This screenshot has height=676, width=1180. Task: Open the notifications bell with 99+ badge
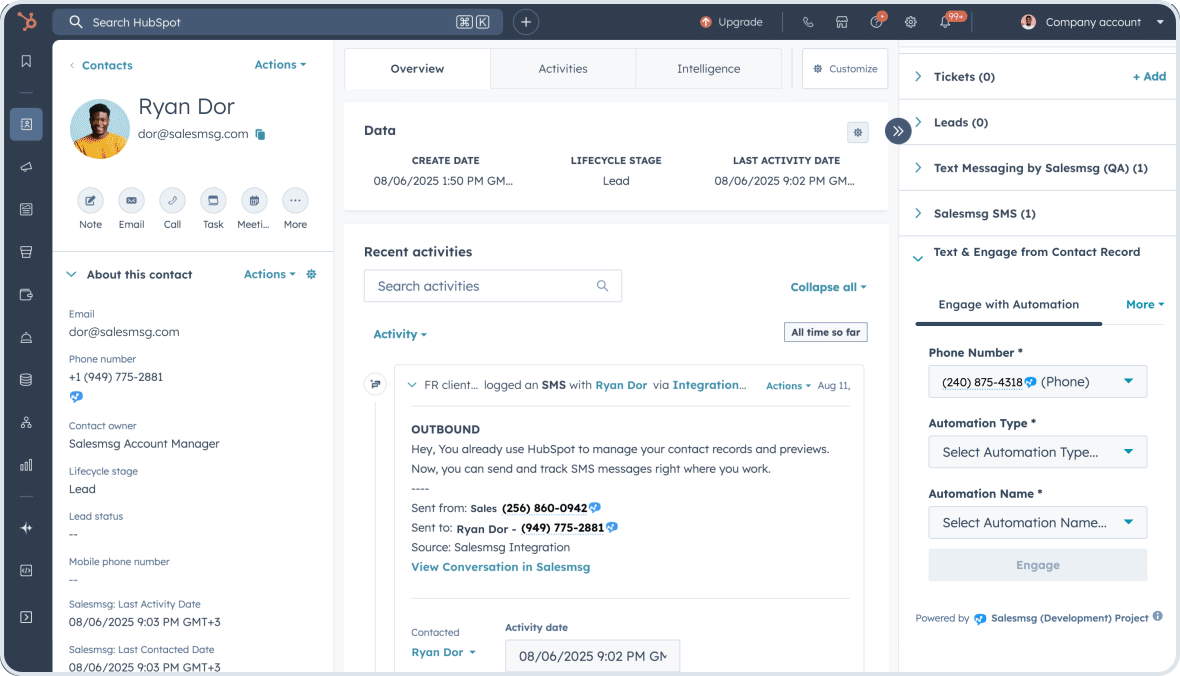click(943, 21)
